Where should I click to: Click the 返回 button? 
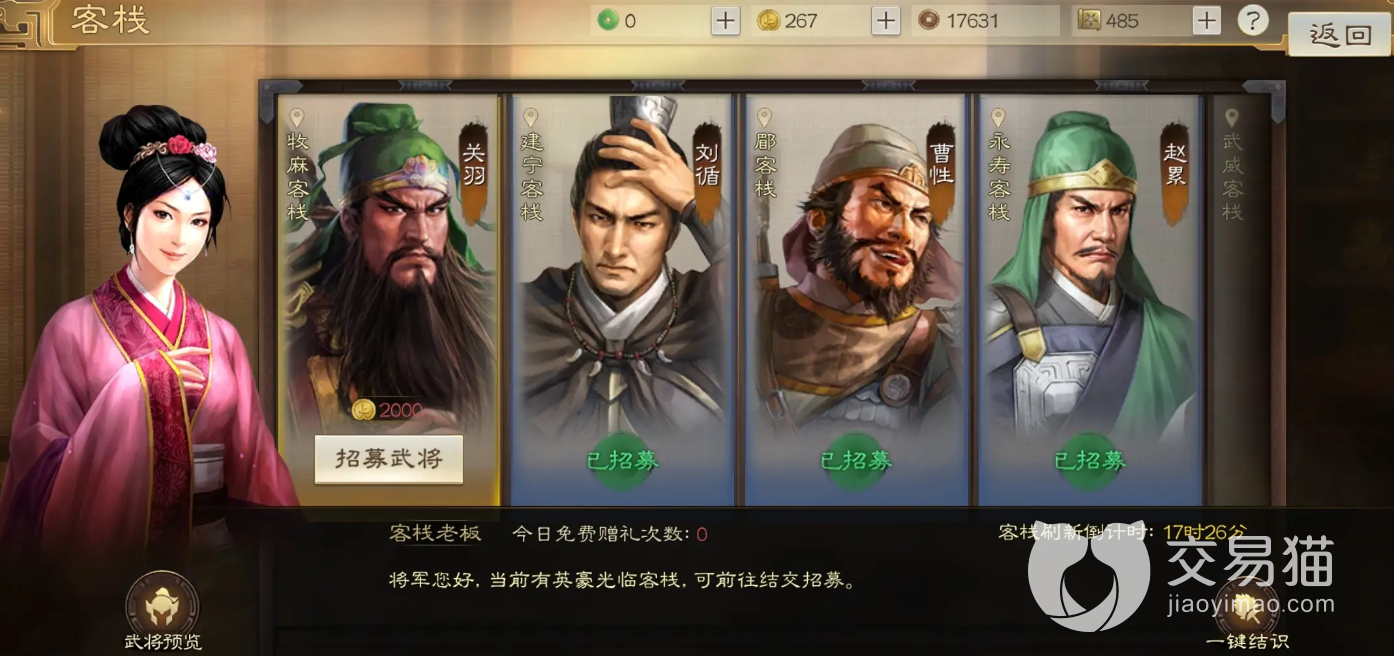pyautogui.click(x=1340, y=35)
